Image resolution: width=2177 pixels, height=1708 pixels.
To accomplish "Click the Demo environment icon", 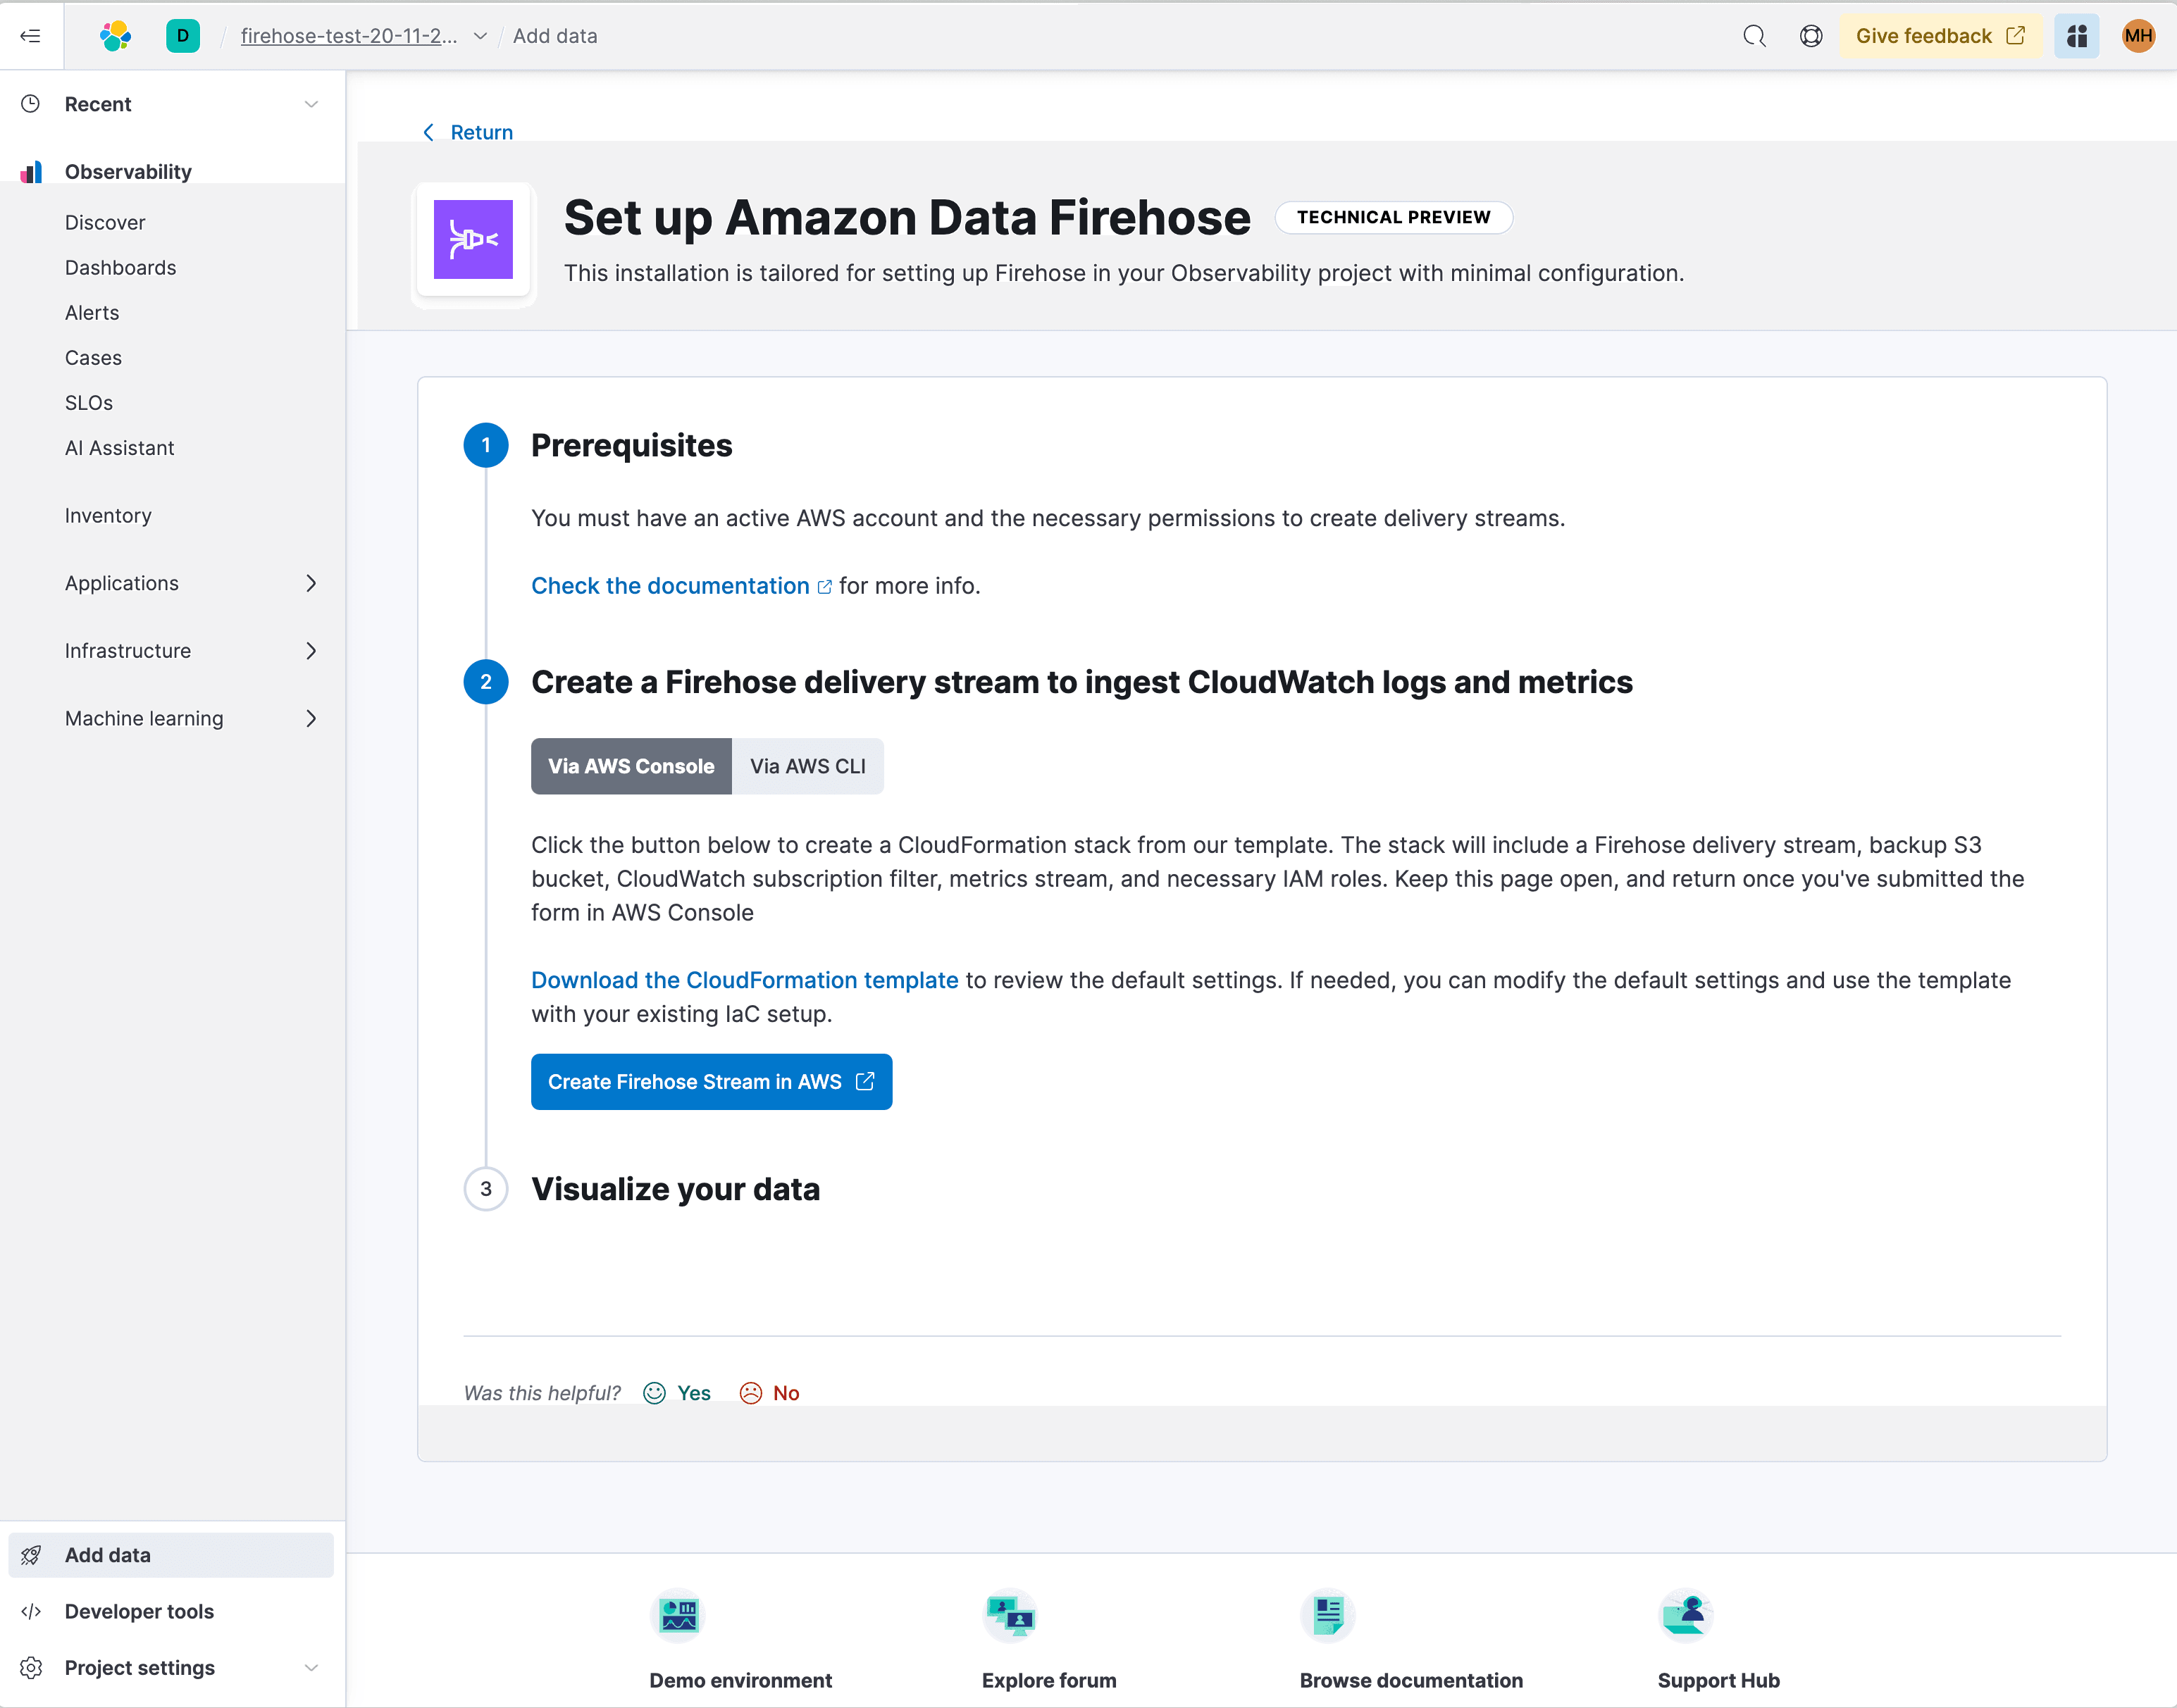I will pos(678,1614).
